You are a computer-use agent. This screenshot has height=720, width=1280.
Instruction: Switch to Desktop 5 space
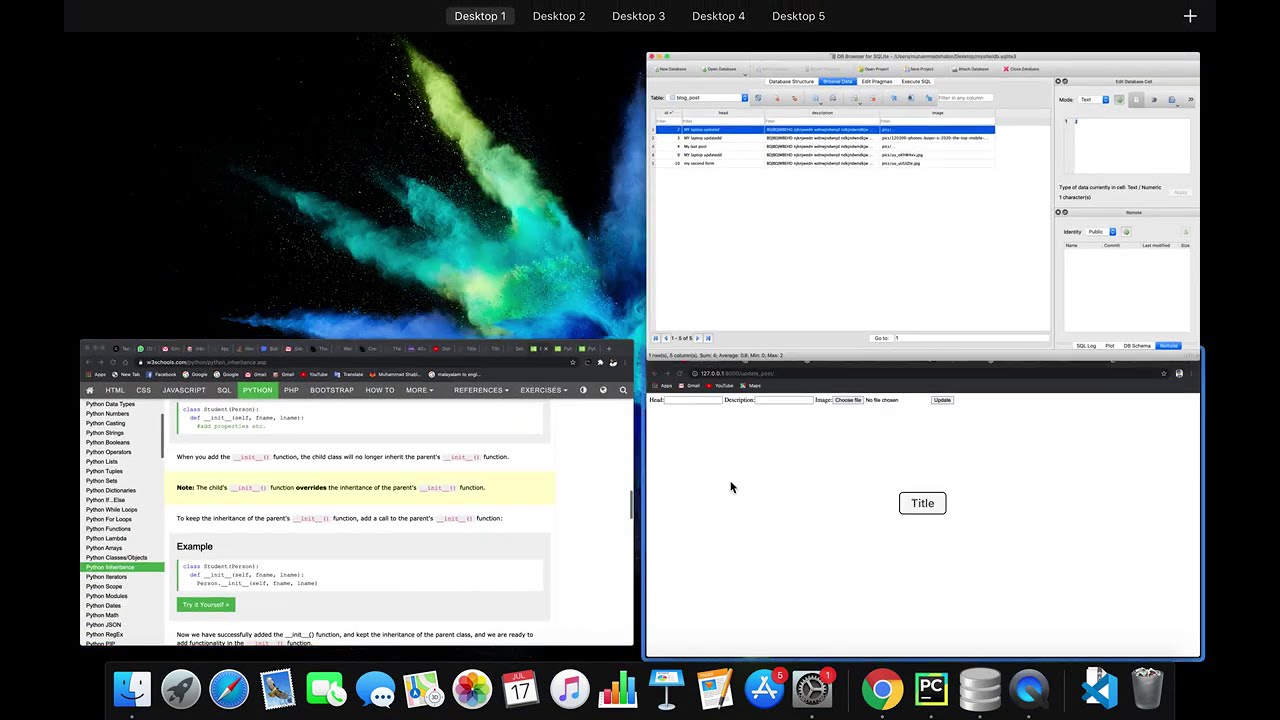coord(798,16)
